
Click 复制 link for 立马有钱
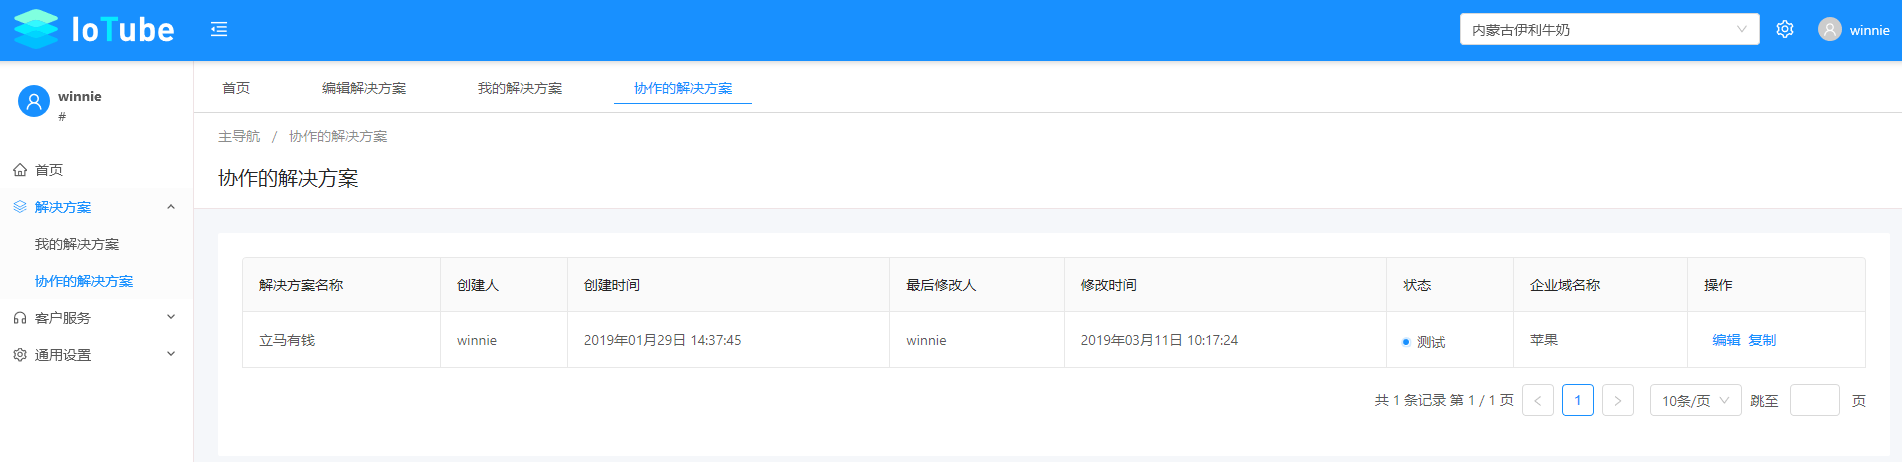coord(1762,340)
